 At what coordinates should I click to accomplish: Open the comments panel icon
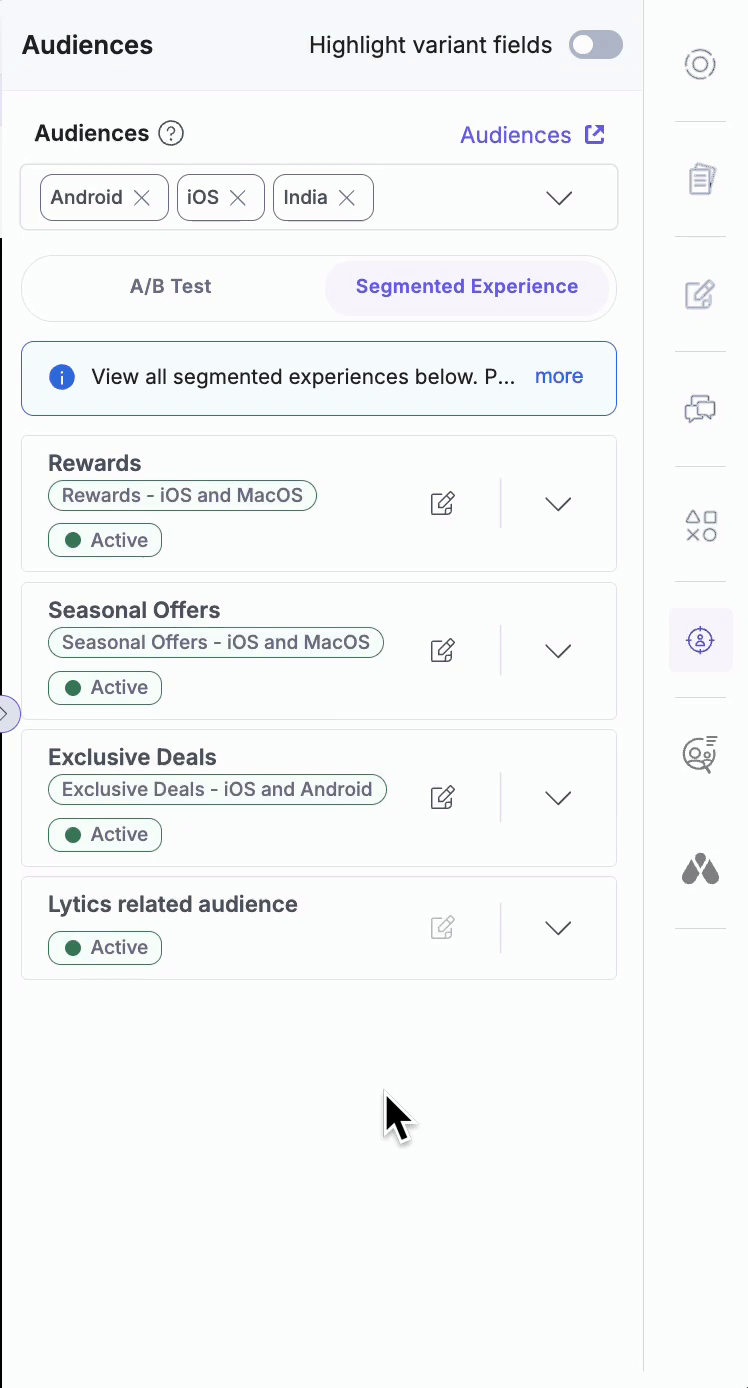pyautogui.click(x=700, y=409)
